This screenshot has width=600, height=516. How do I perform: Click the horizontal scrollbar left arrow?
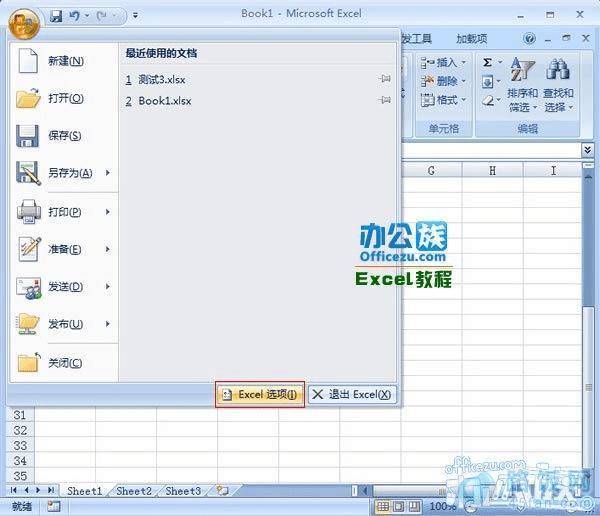365,490
